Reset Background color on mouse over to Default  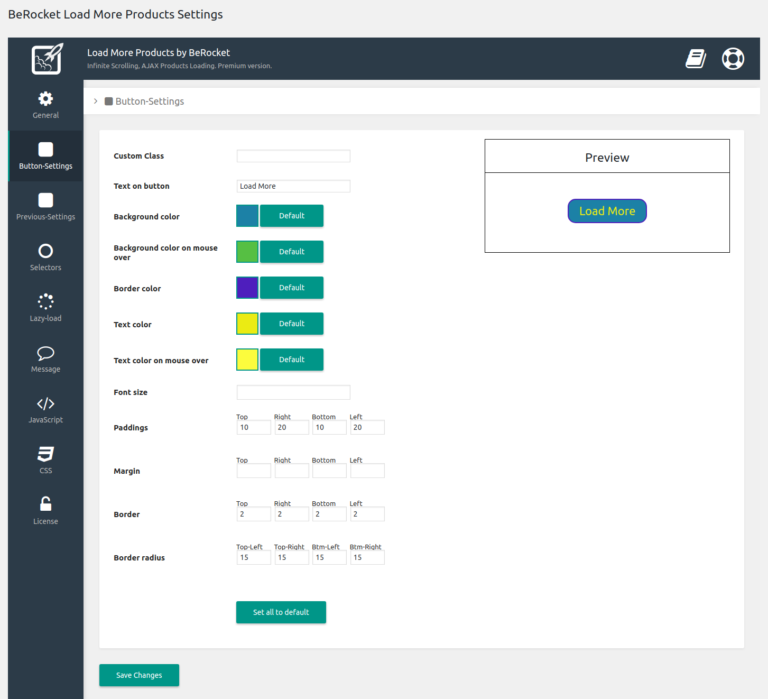[x=291, y=252]
